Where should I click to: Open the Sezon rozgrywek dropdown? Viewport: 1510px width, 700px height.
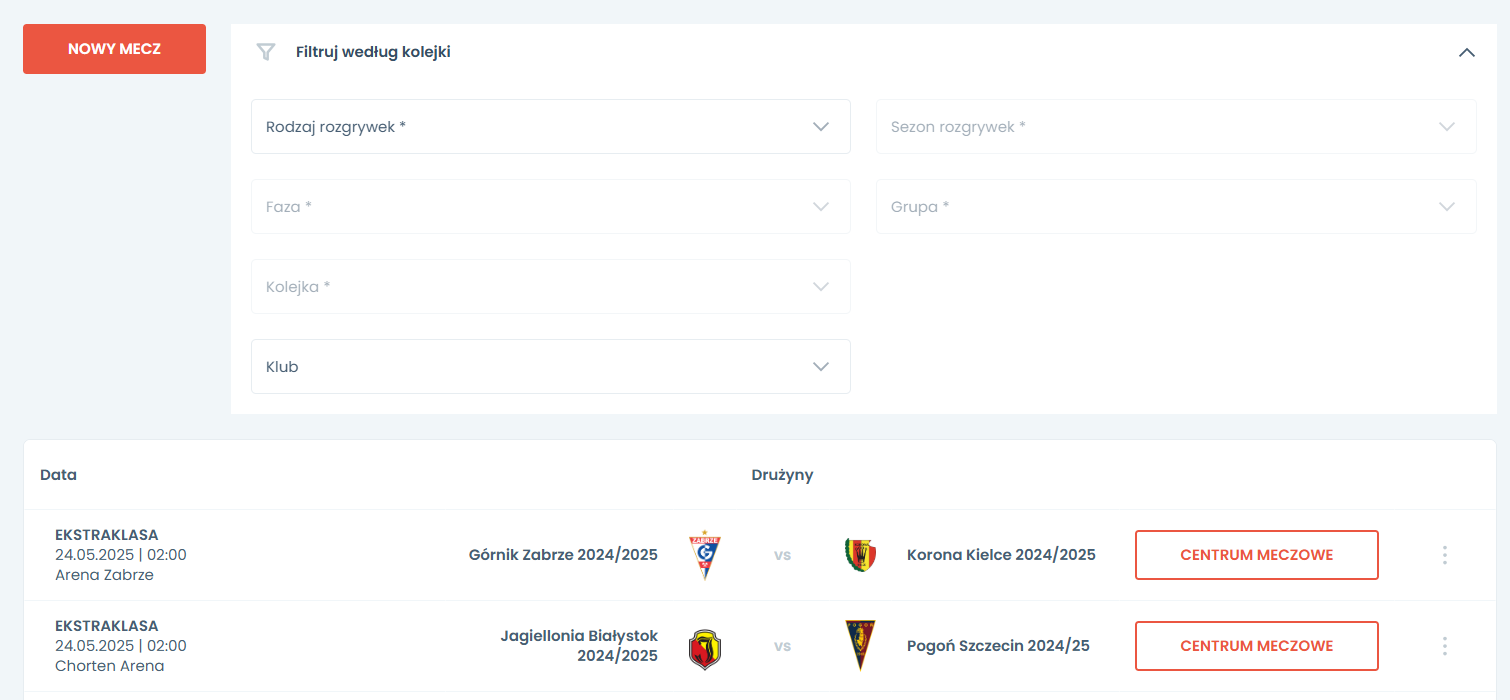coord(1175,127)
